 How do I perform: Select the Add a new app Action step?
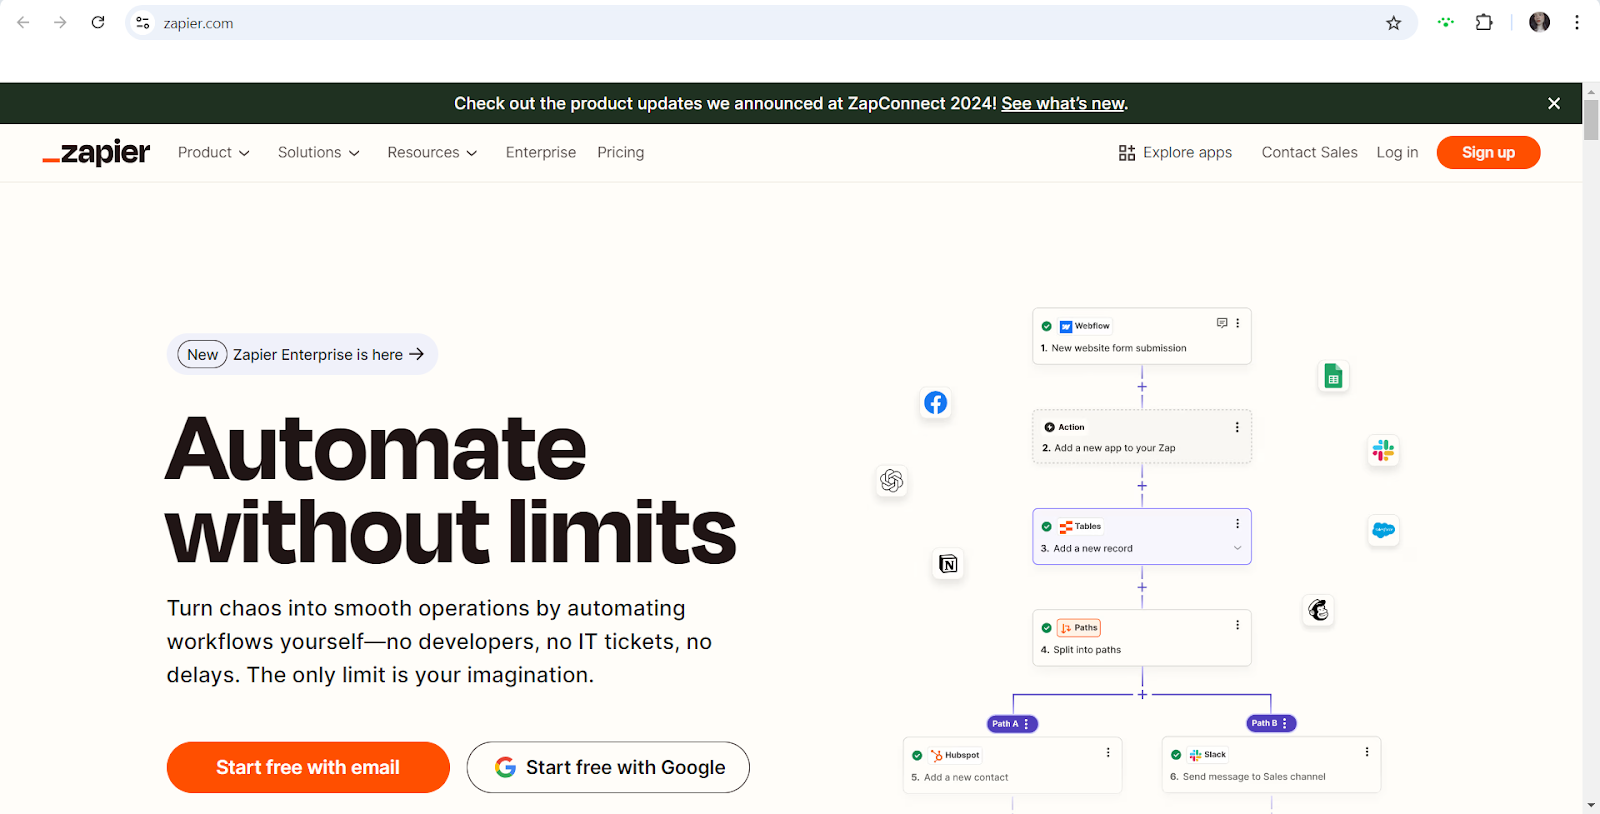[1142, 437]
